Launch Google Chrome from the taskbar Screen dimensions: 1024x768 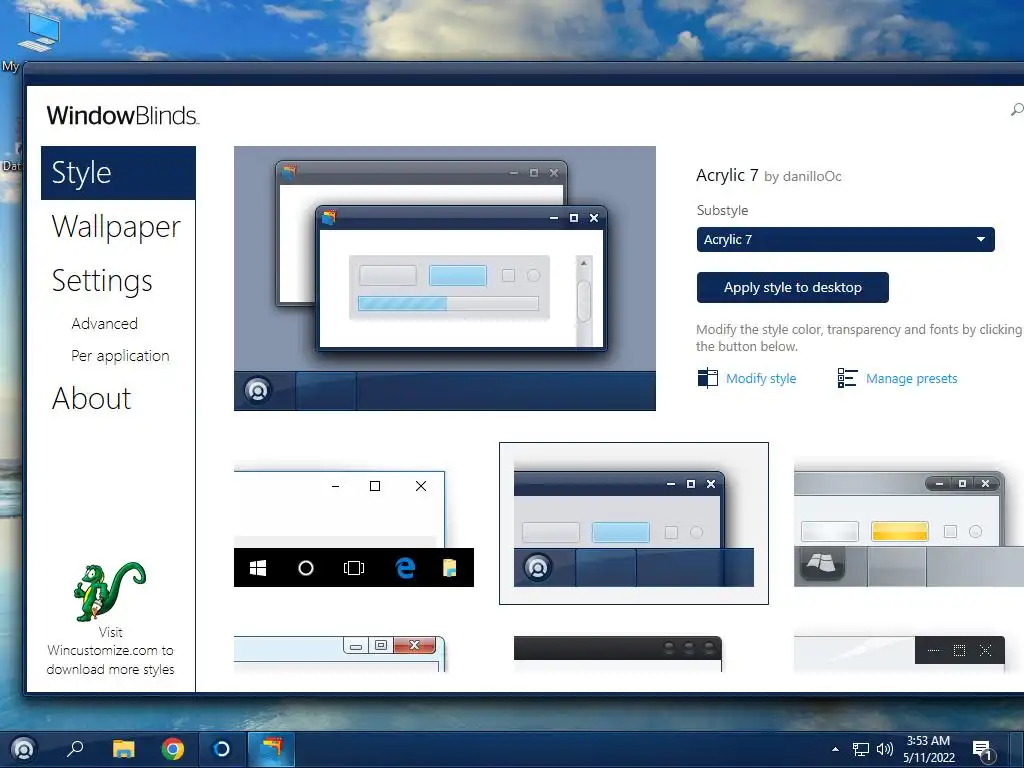(x=172, y=748)
